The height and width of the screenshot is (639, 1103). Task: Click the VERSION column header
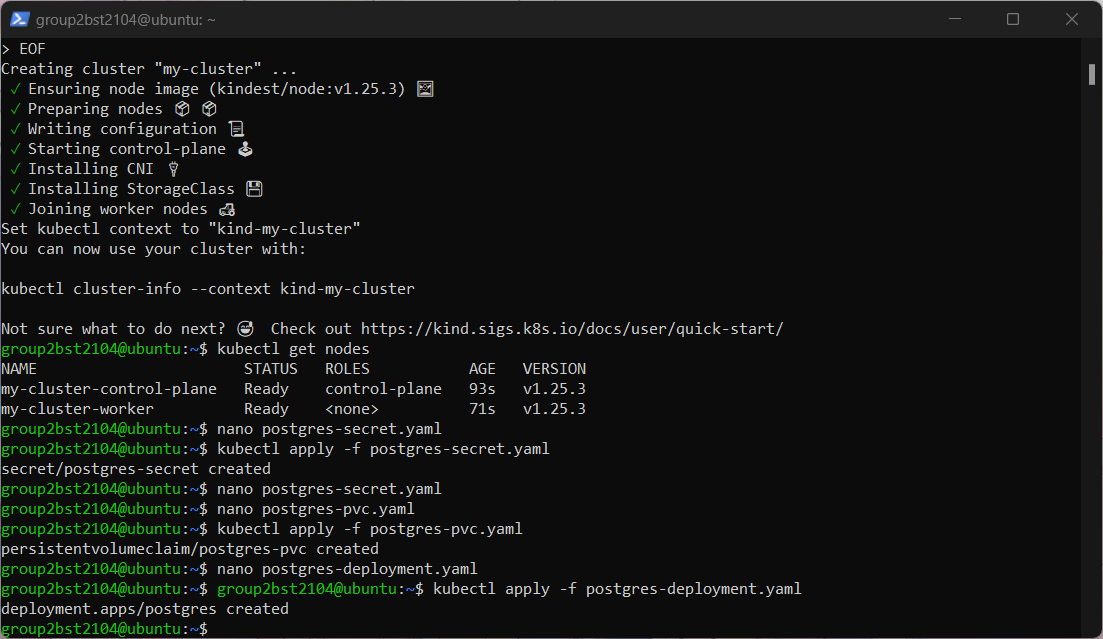click(554, 369)
